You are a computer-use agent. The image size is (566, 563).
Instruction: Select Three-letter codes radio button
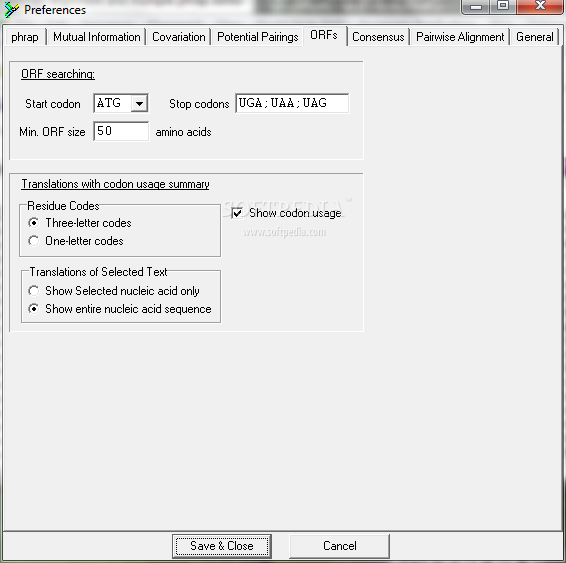pyautogui.click(x=34, y=223)
